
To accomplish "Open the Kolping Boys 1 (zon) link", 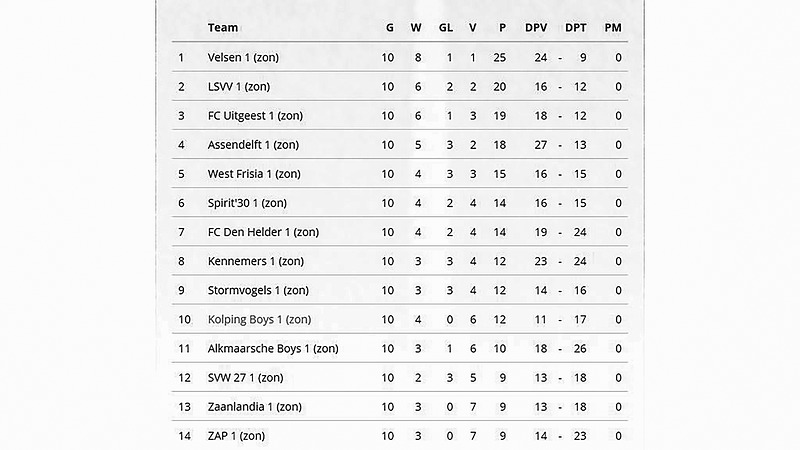I will click(x=260, y=320).
